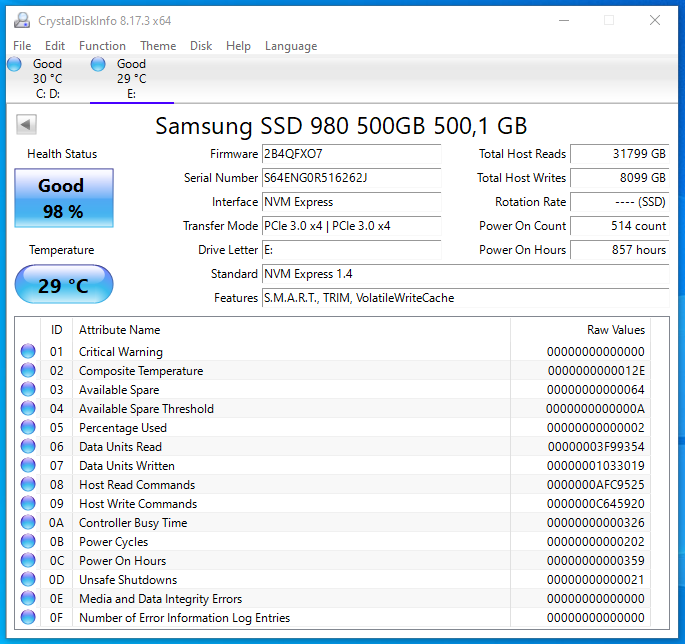Open the Help menu

pyautogui.click(x=238, y=46)
